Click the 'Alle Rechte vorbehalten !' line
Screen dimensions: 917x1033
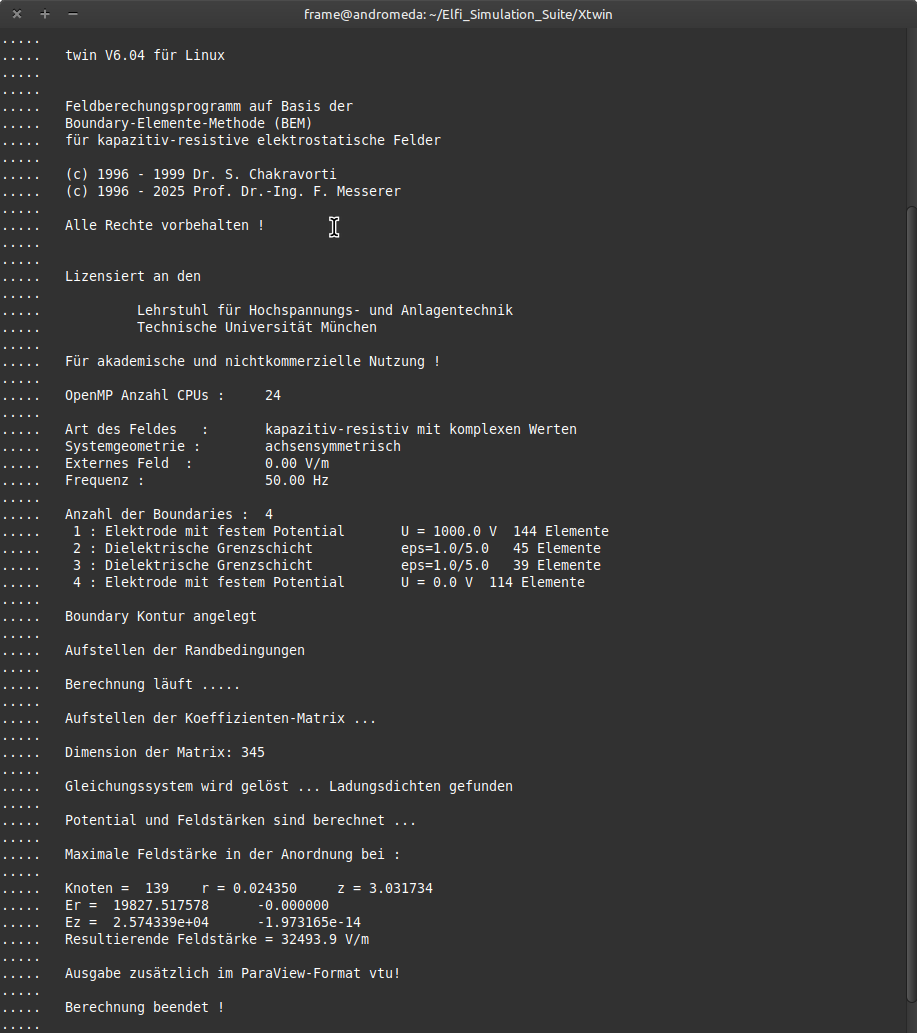(164, 225)
